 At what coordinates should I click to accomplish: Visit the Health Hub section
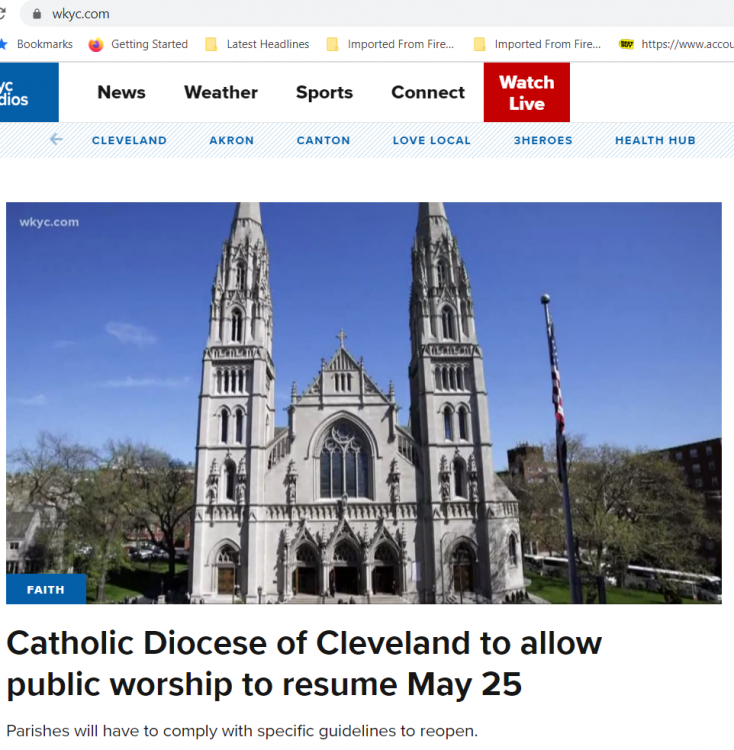point(655,141)
